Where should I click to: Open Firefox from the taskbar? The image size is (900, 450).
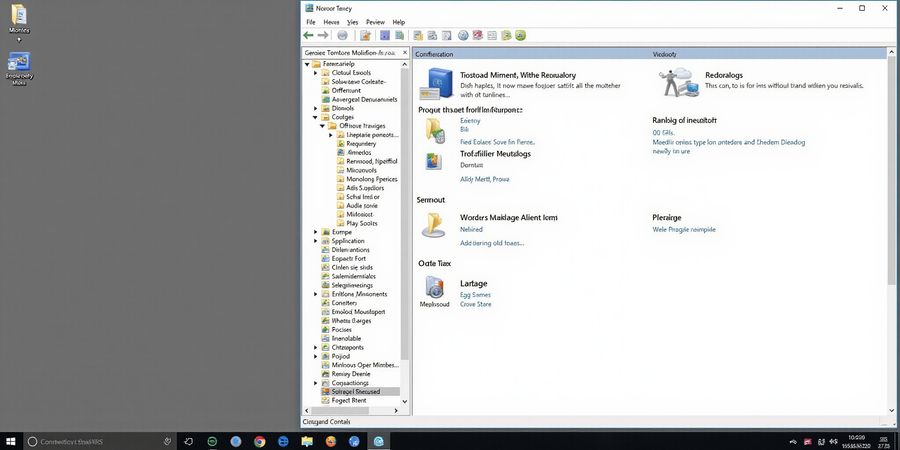(331, 441)
